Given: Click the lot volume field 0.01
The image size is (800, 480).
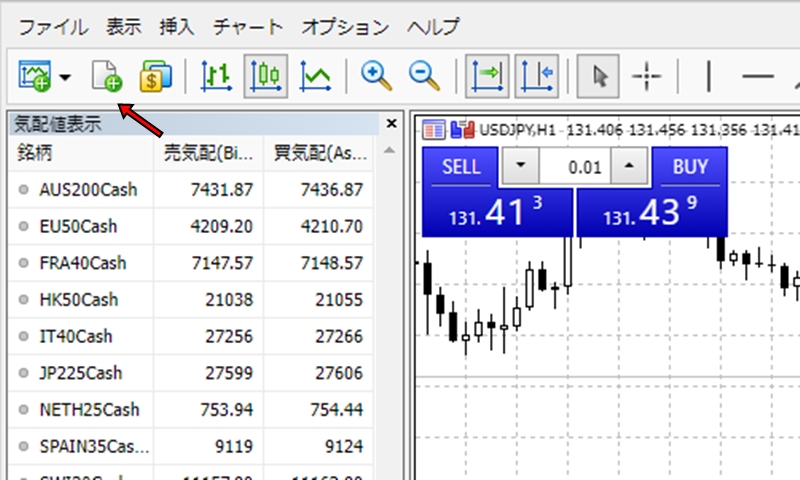Looking at the screenshot, I should click(575, 166).
